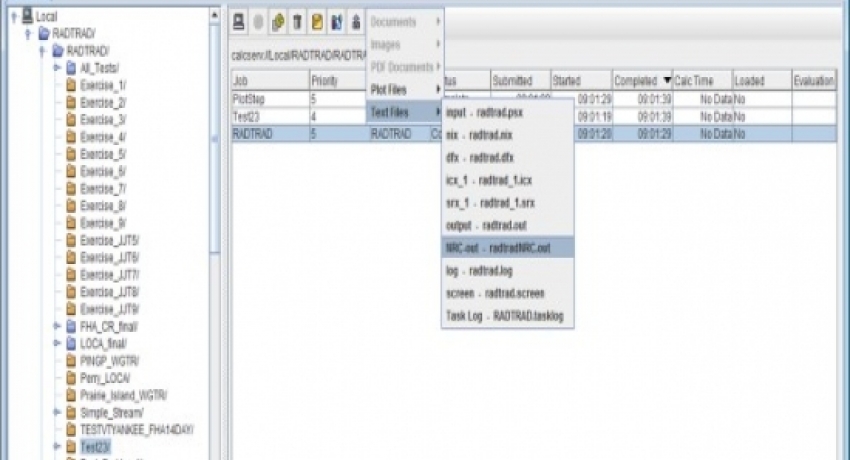Sort by the Calc Time column header
The height and width of the screenshot is (460, 850).
[x=702, y=81]
